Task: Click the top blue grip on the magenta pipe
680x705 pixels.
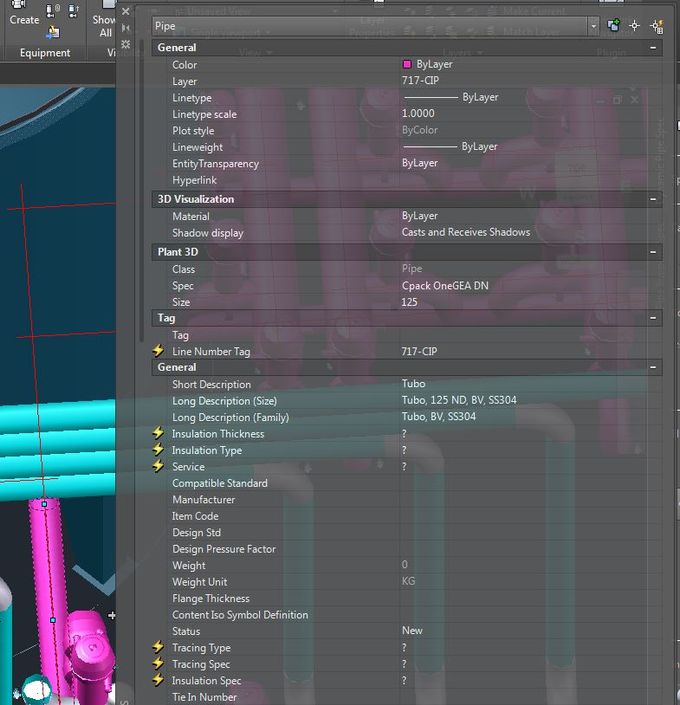Action: point(44,504)
